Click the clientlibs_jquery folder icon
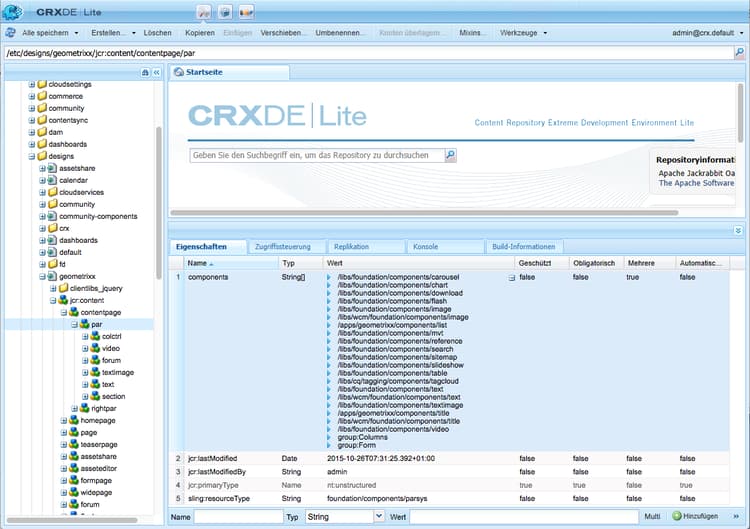Viewport: 750px width, 529px height. tap(64, 288)
